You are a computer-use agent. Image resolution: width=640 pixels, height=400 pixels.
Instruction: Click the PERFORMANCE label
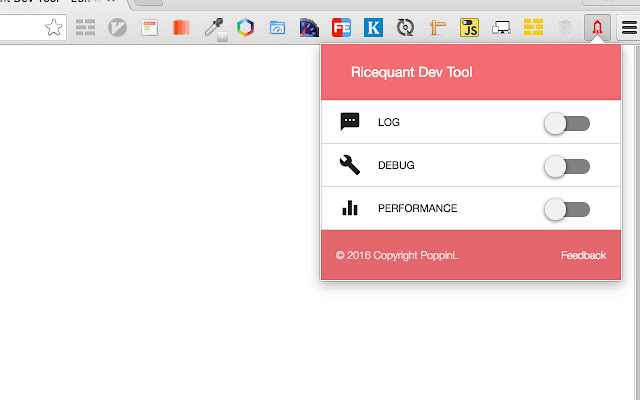pyautogui.click(x=418, y=208)
